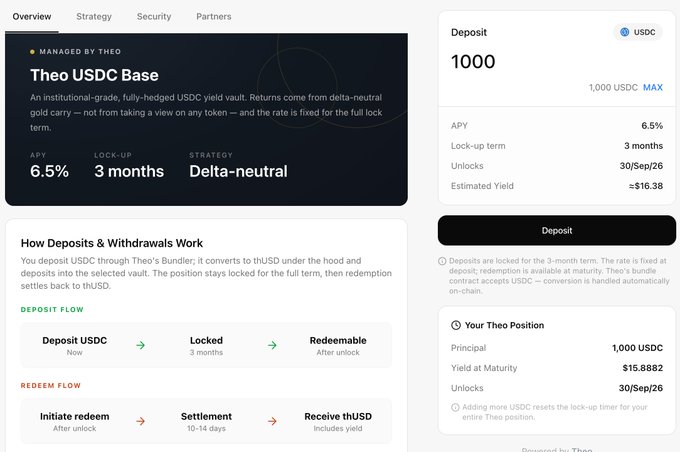Image resolution: width=680 pixels, height=452 pixels.
Task: Click the USDC token selector badge
Action: (x=638, y=32)
